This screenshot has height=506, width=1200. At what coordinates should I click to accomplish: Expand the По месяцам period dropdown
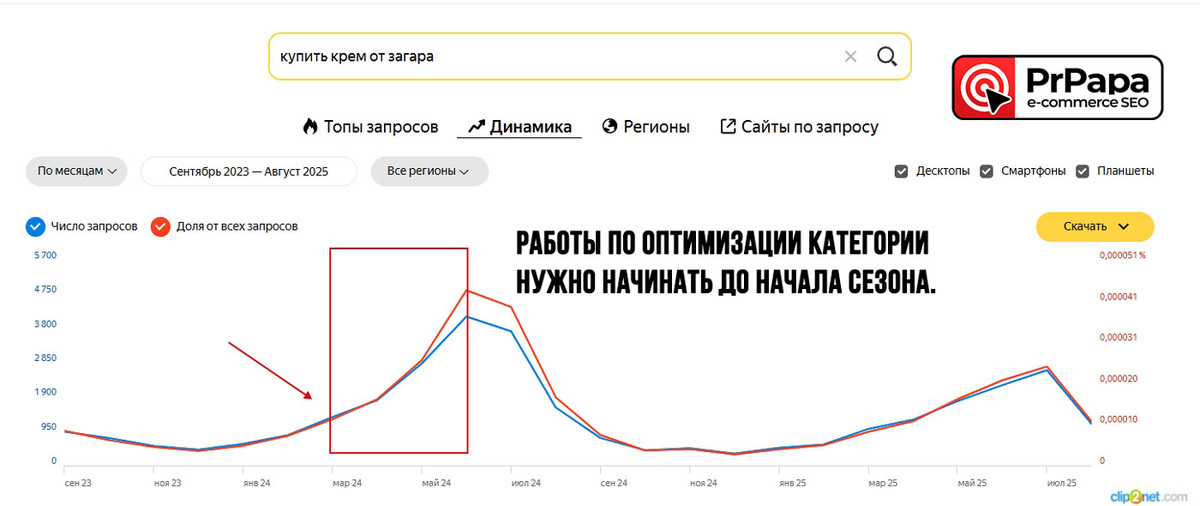tap(76, 171)
